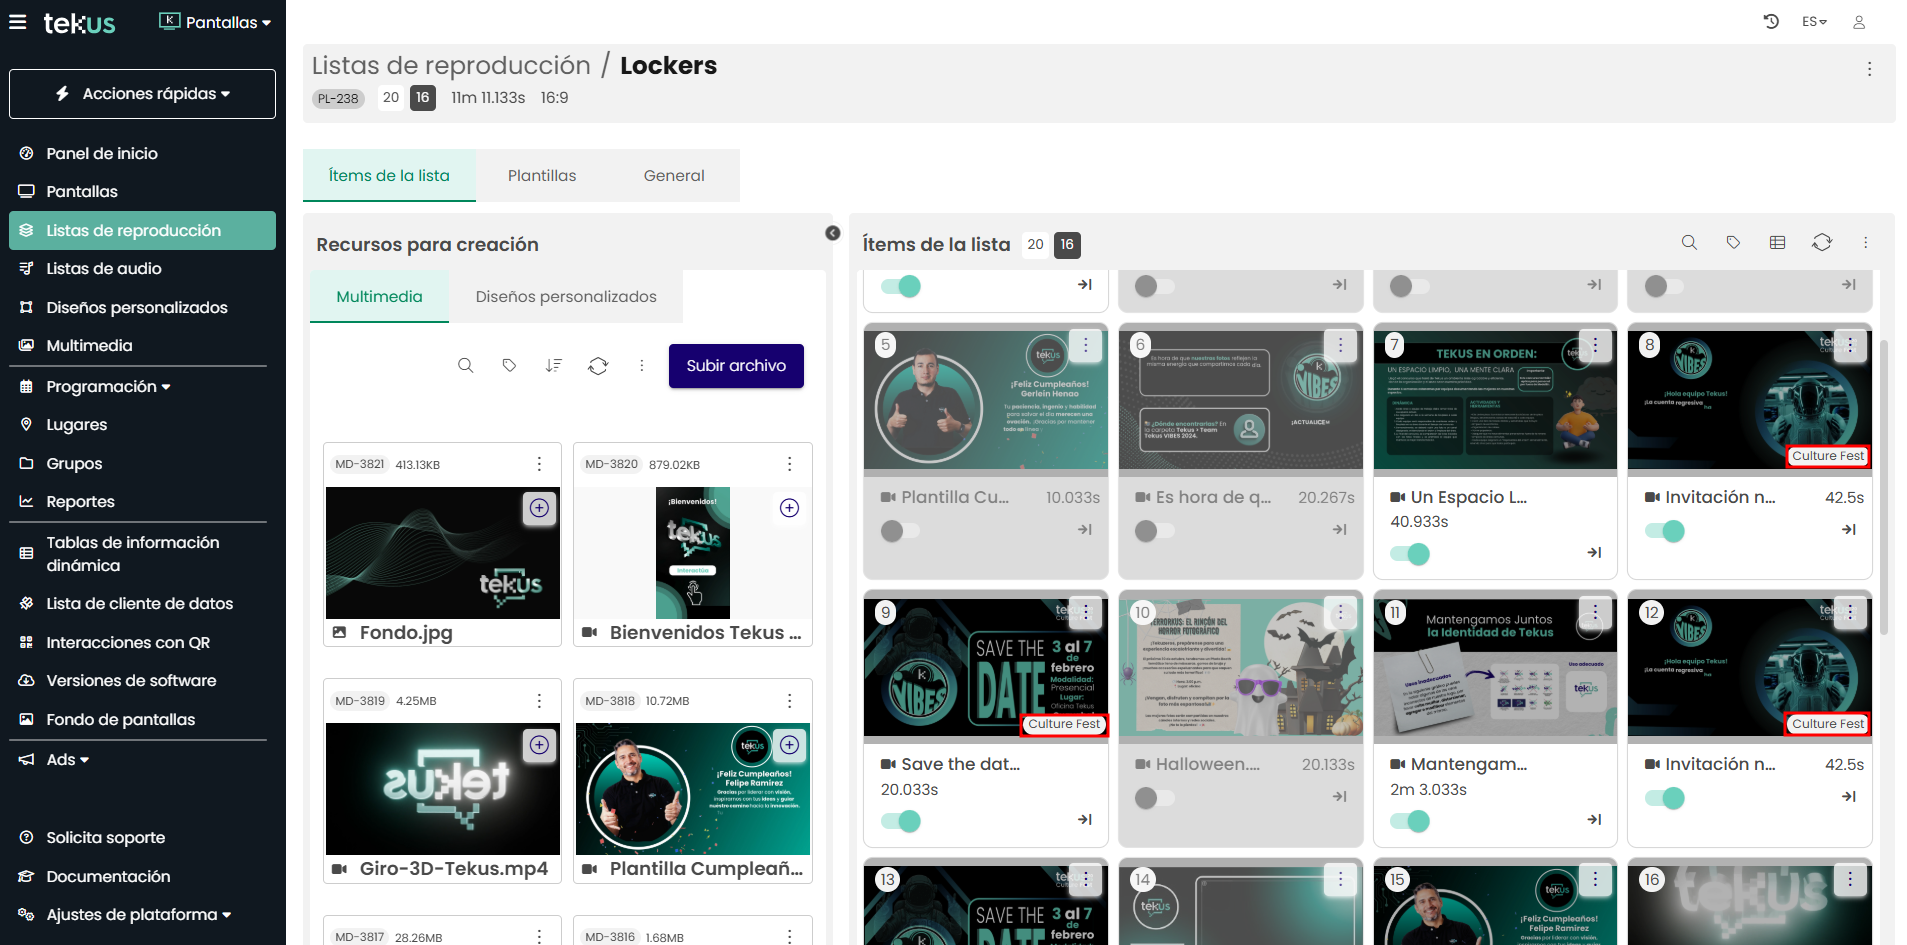Disable the Save the dat... item toggle
Viewport: 1907px width, 945px height.
point(901,821)
